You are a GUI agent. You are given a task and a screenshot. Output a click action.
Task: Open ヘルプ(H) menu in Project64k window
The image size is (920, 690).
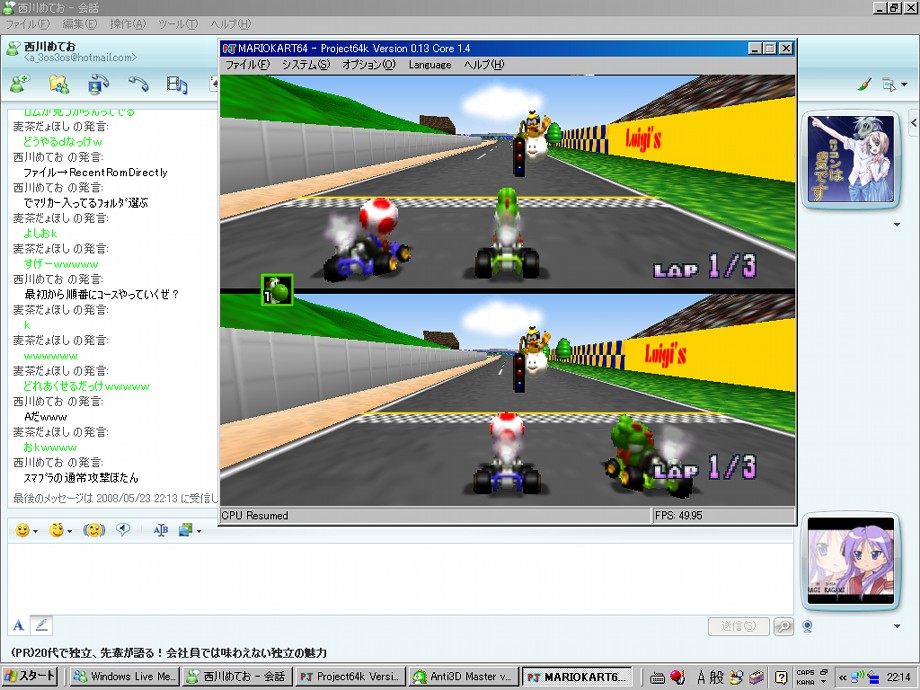pos(484,65)
